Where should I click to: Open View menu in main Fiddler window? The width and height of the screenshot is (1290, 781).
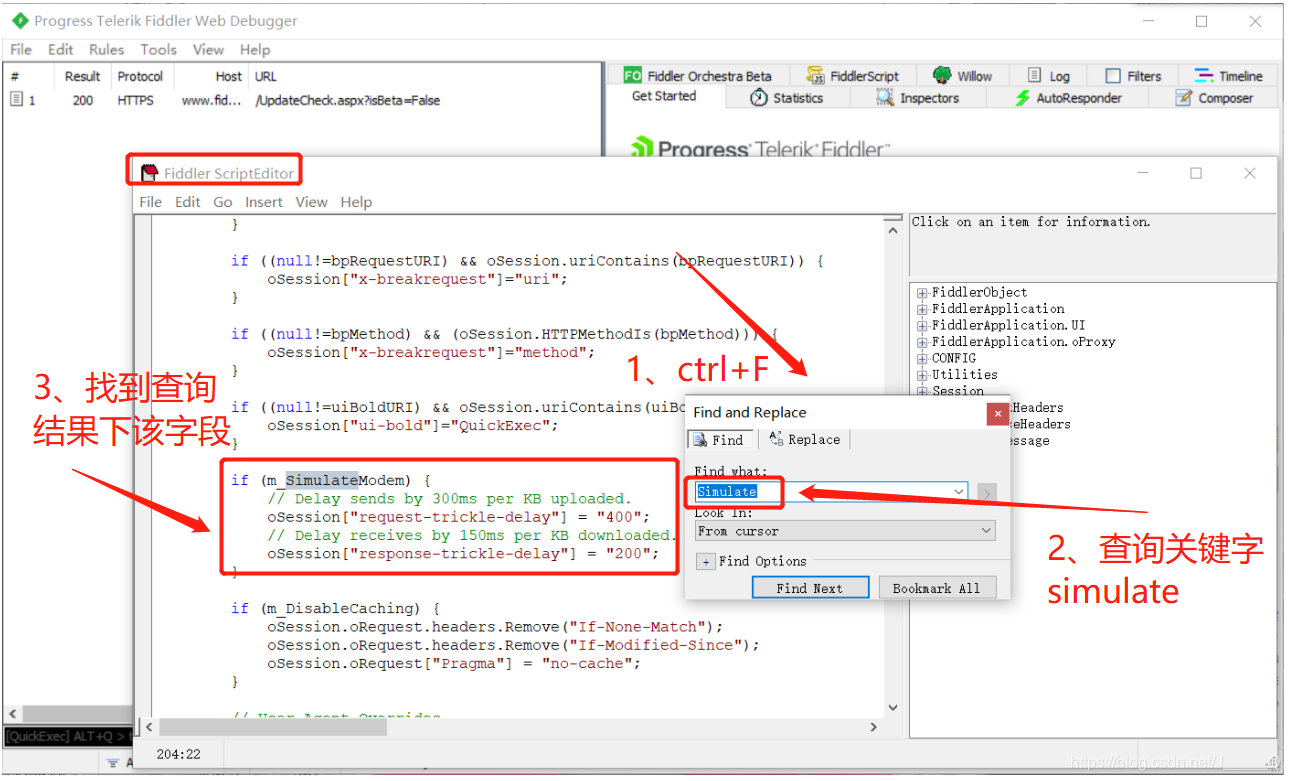208,49
